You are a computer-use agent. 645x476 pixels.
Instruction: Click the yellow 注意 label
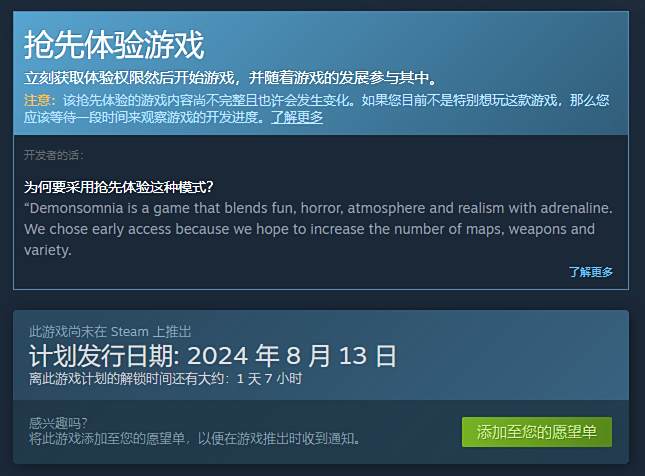tap(37, 100)
